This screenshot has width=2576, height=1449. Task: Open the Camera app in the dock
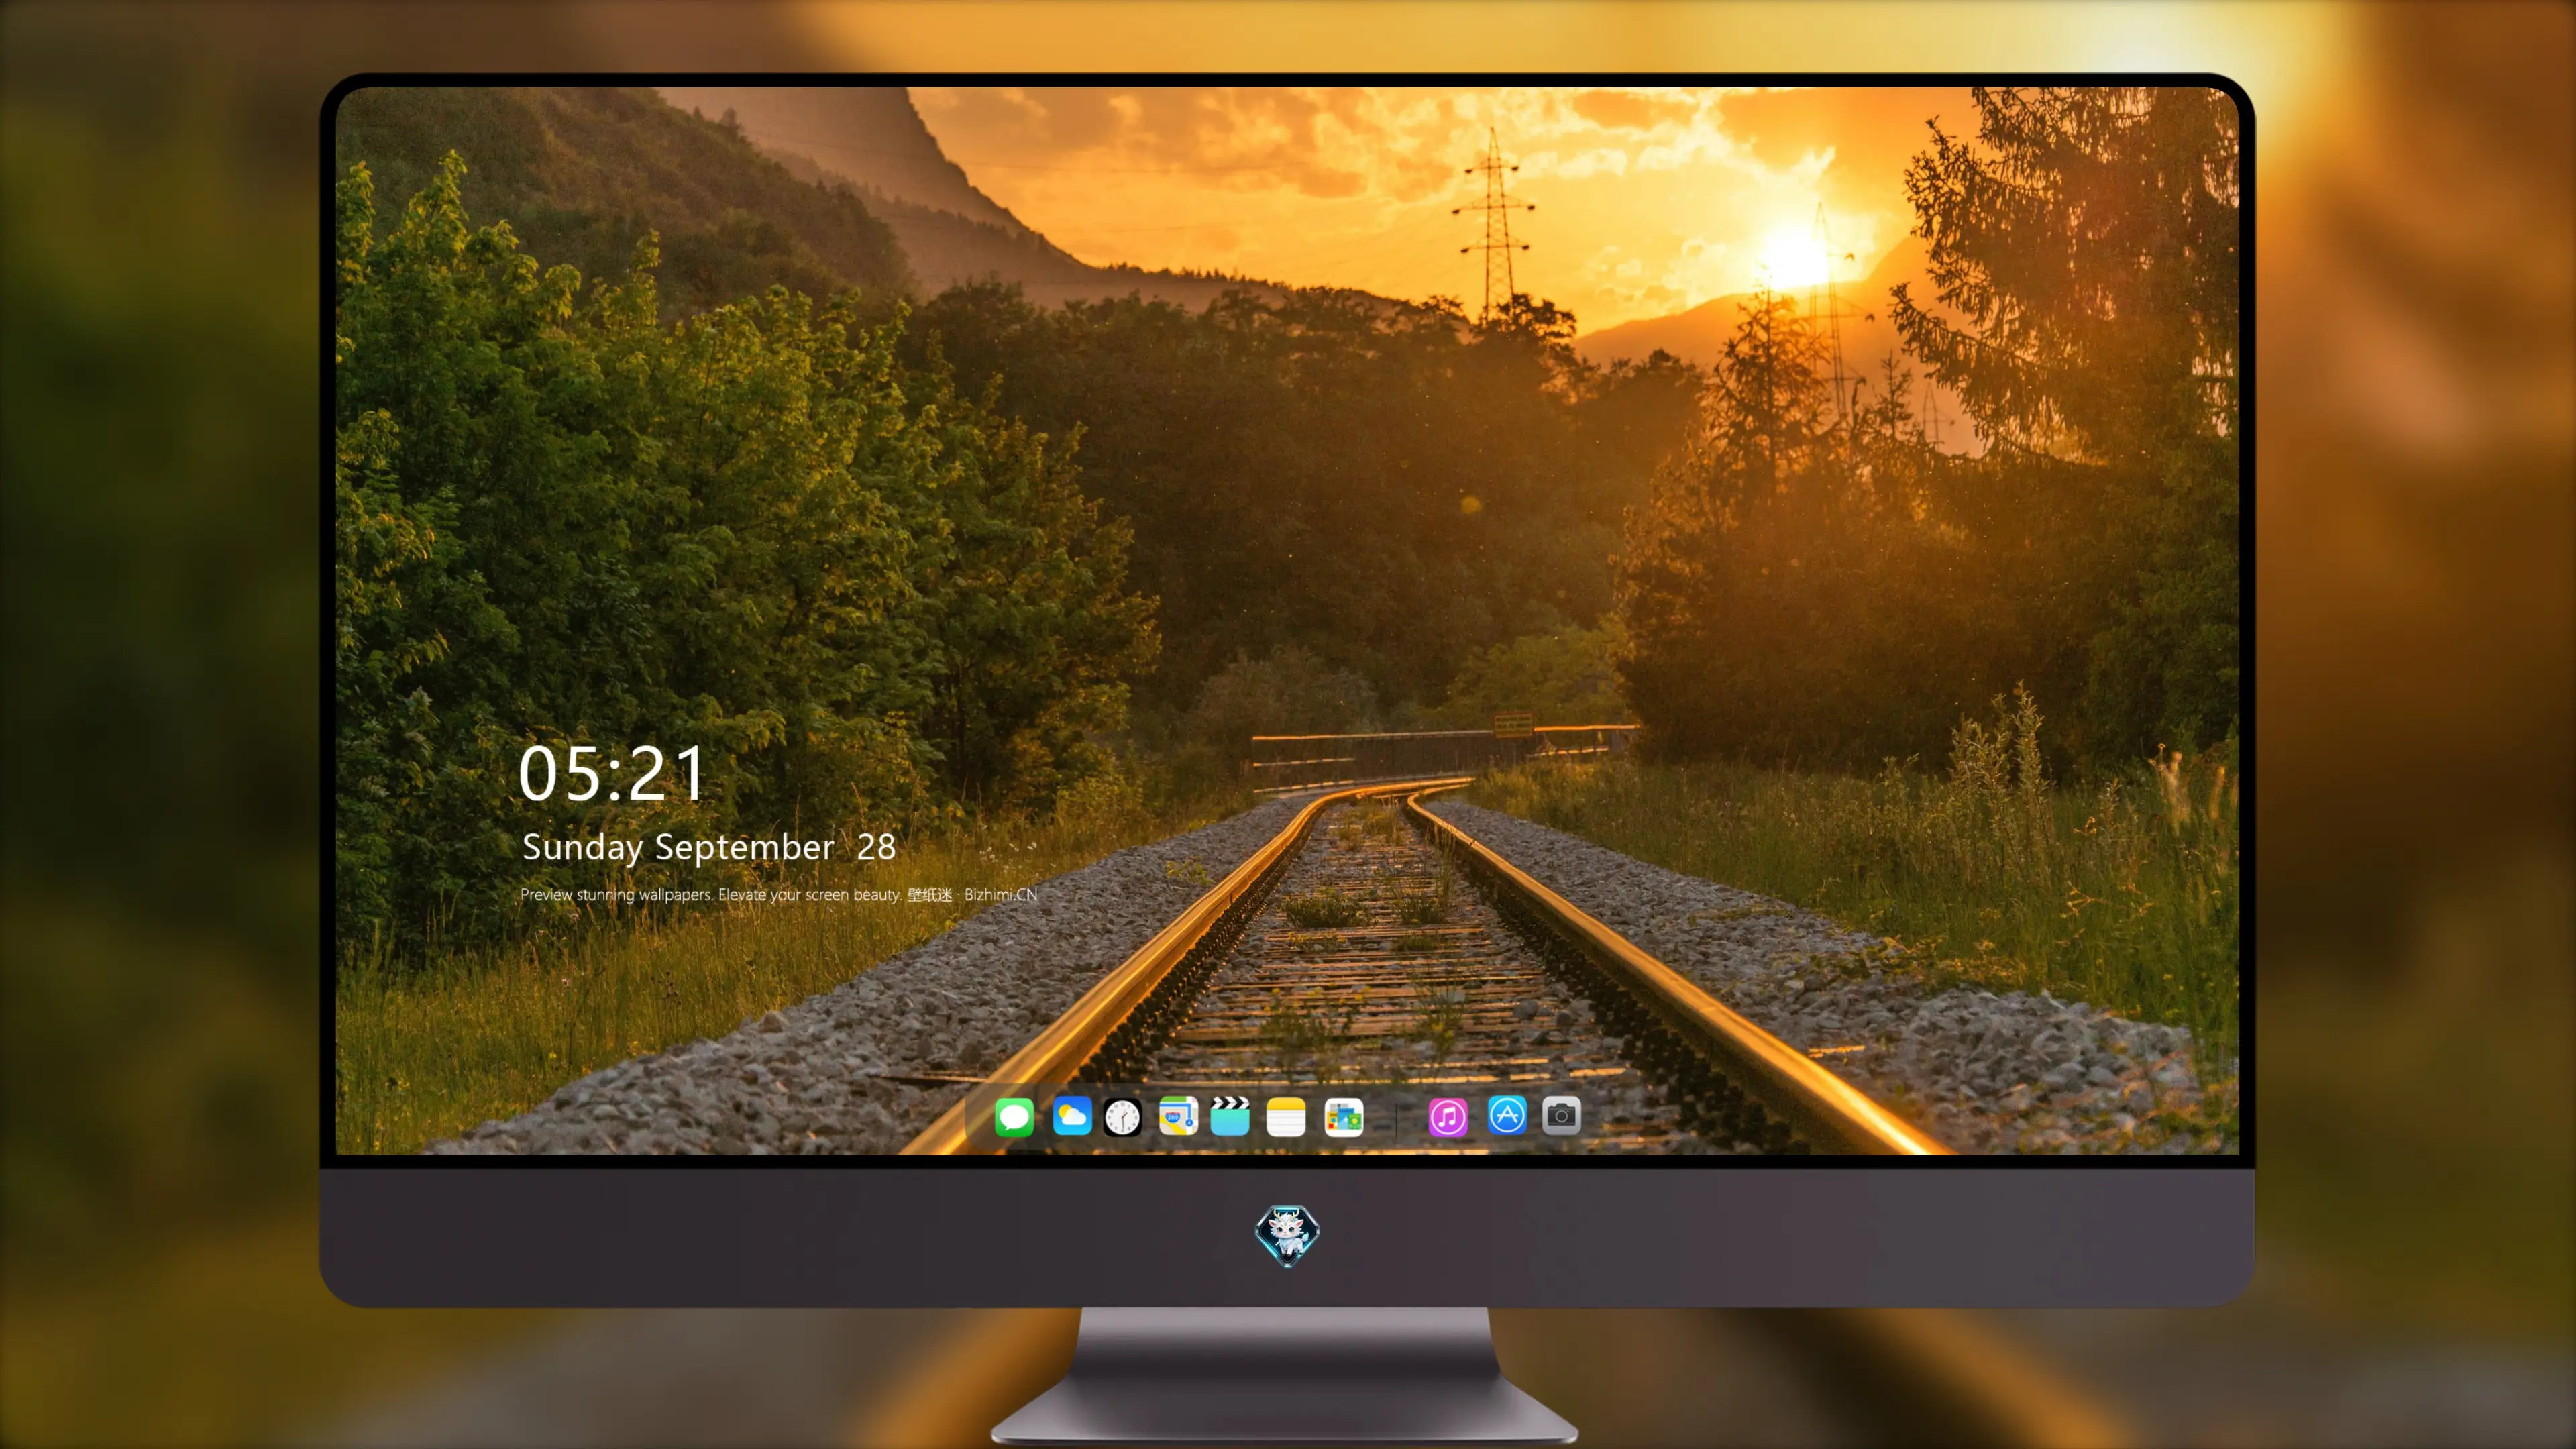point(1561,1115)
